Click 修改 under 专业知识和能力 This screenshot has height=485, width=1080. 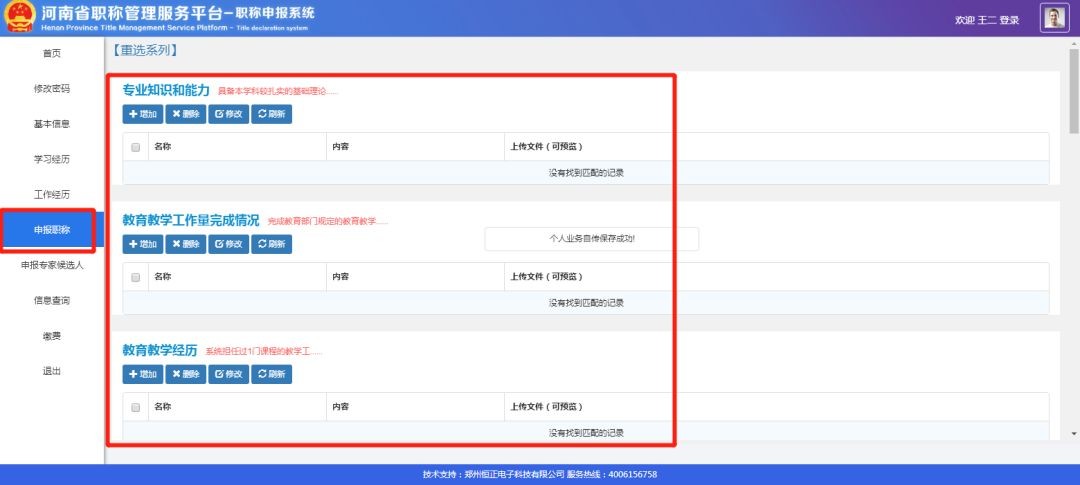coord(228,114)
